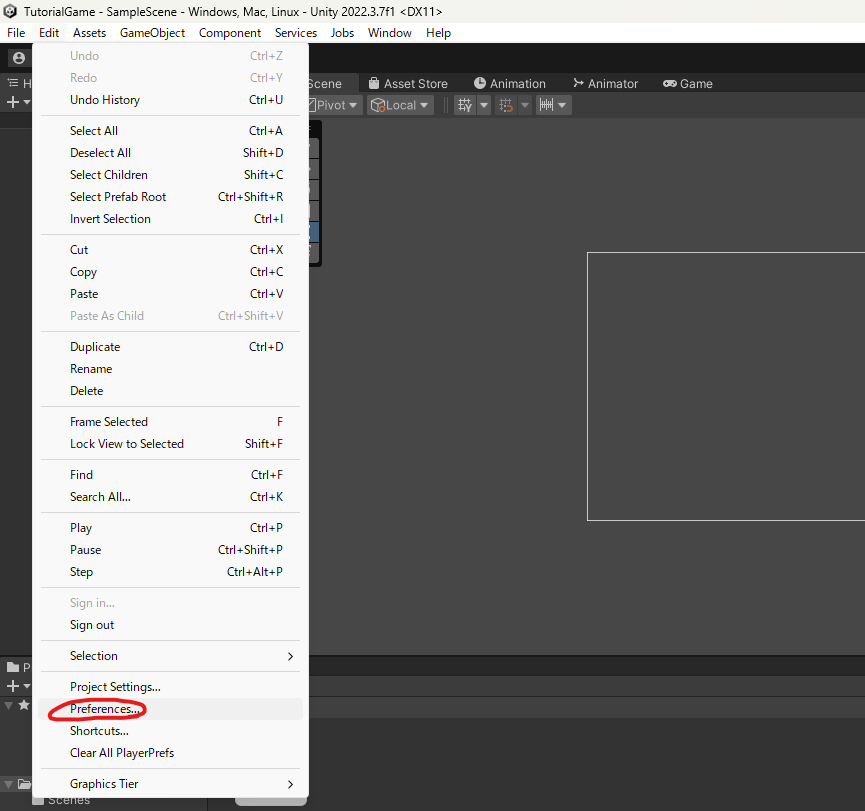This screenshot has height=811, width=865.
Task: Open the Unity account profile icon
Action: [x=19, y=58]
